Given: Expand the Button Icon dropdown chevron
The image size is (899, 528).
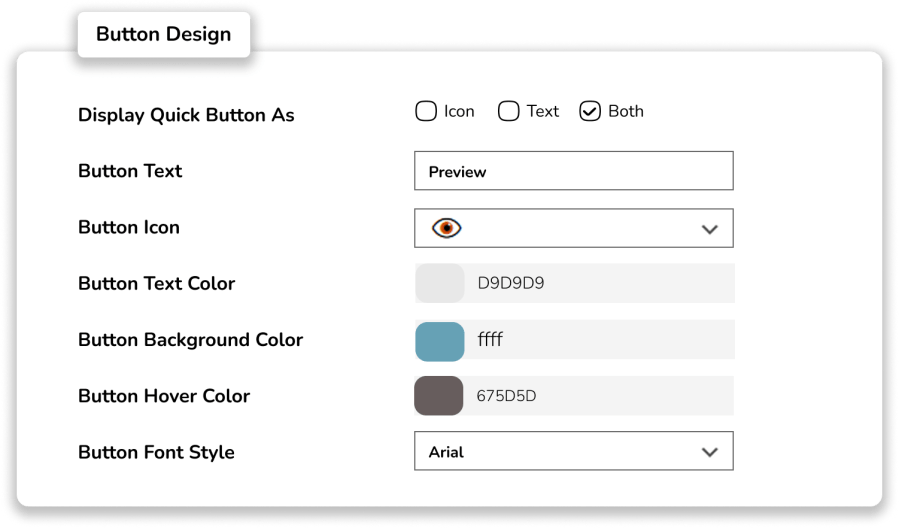Looking at the screenshot, I should [x=710, y=229].
